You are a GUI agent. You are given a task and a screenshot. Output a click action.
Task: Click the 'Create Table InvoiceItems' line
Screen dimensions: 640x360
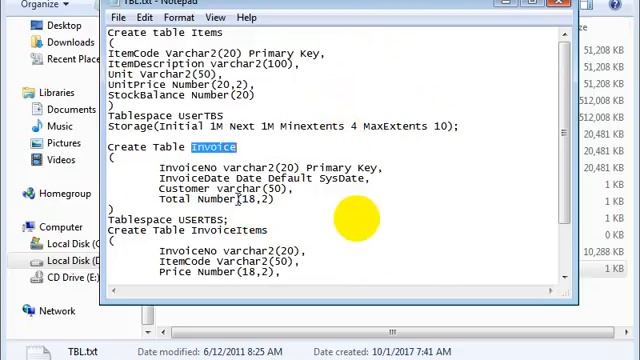point(187,230)
